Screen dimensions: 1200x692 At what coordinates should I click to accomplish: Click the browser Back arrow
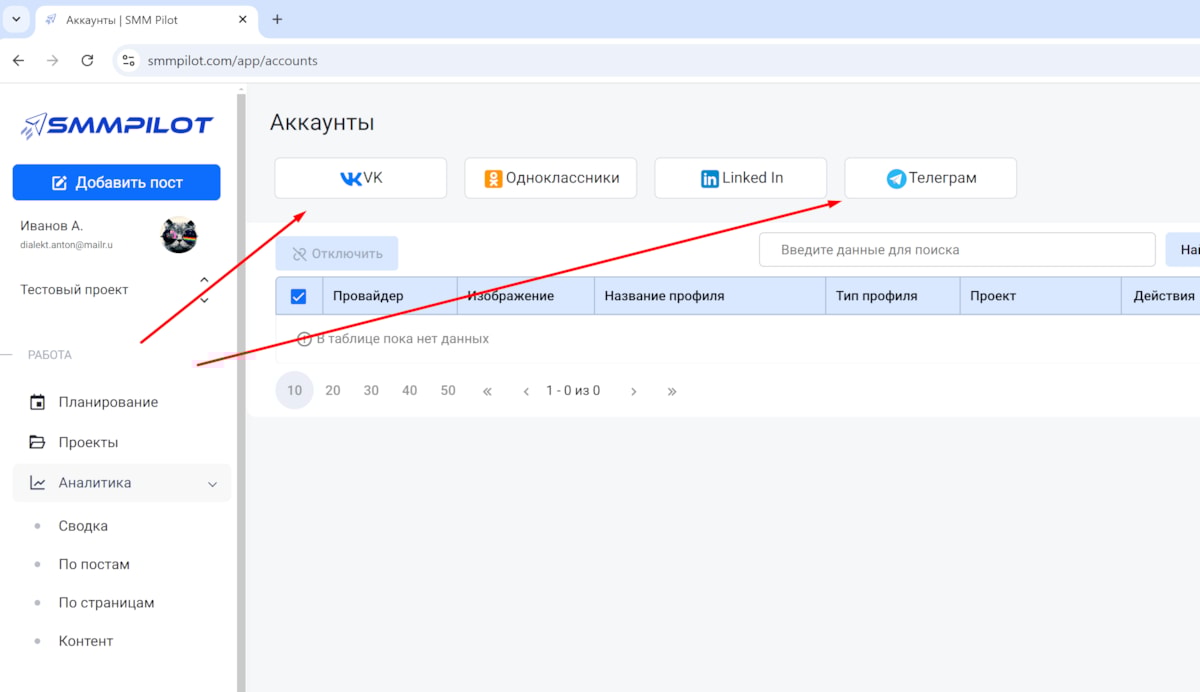pos(18,60)
